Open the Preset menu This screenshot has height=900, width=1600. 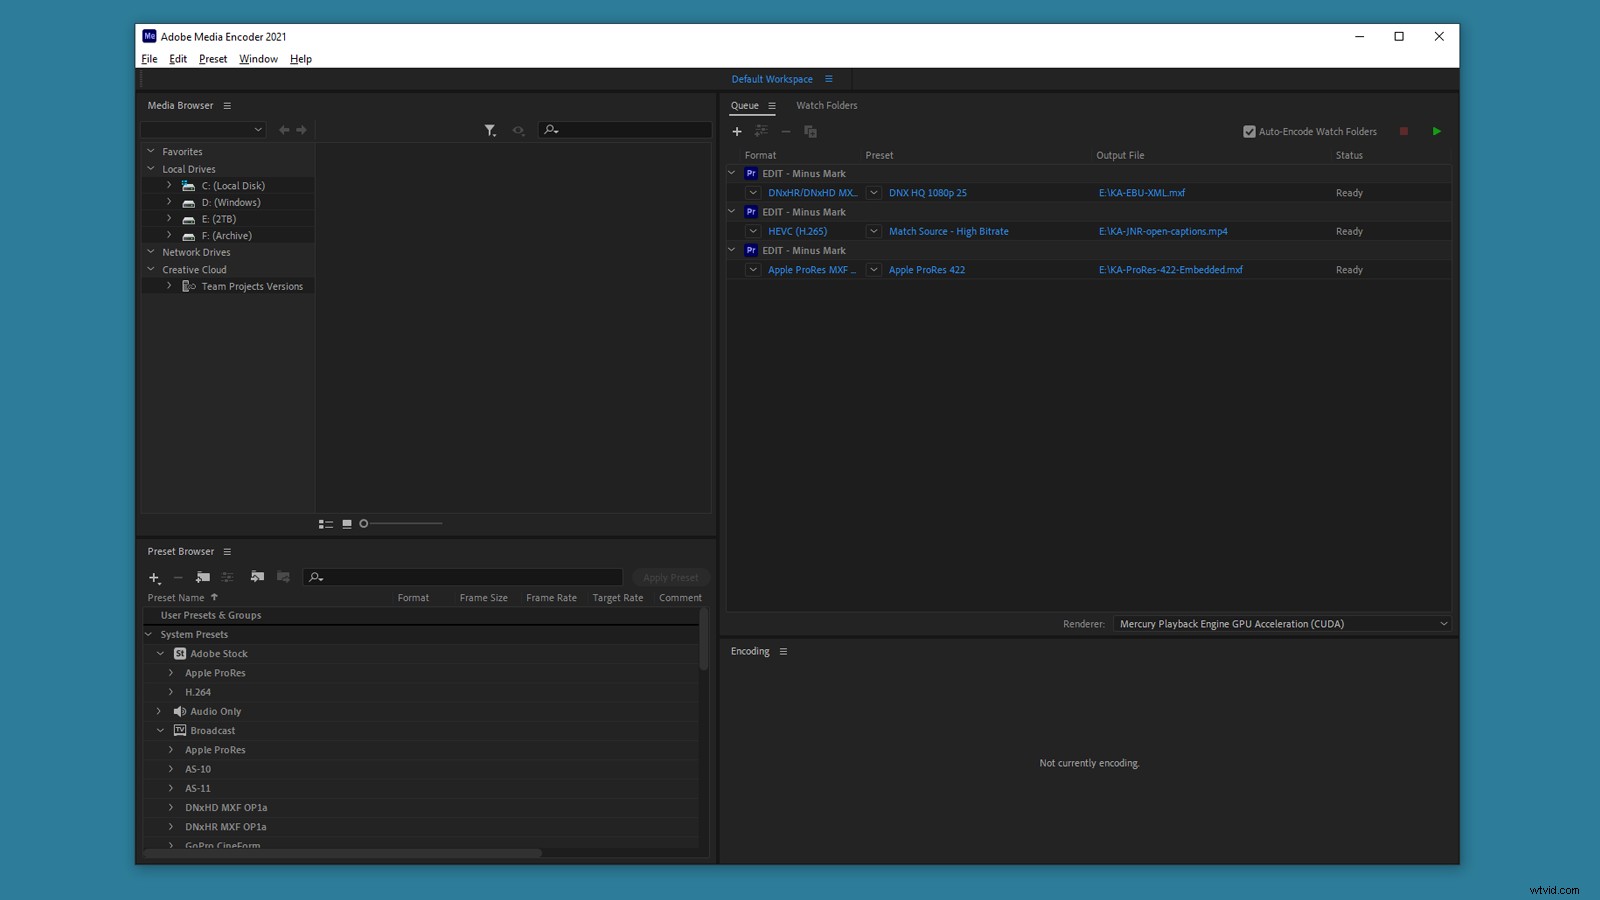[x=213, y=59]
